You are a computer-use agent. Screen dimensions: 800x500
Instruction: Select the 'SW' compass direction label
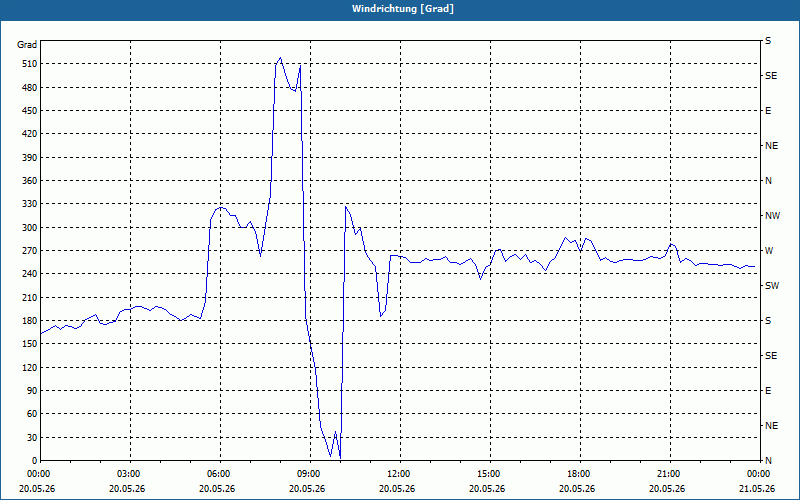772,286
